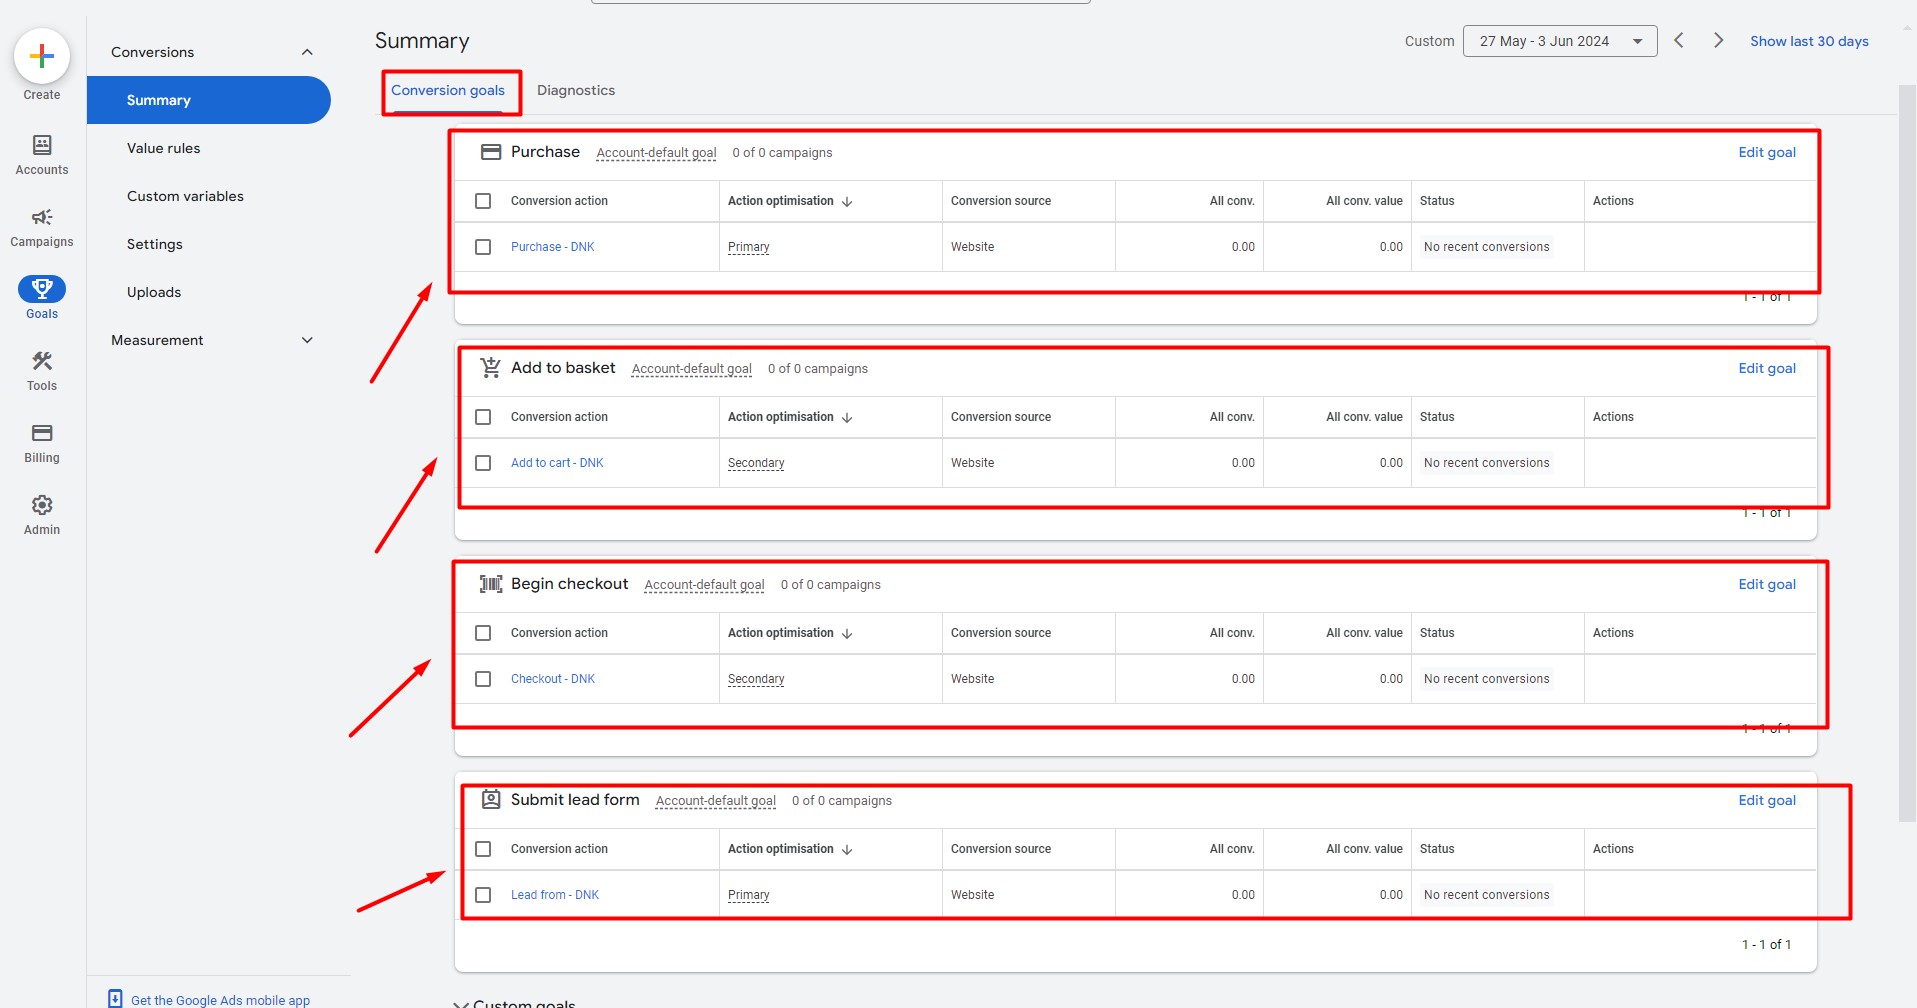Open the Billing card icon
This screenshot has height=1008, width=1917.
(42, 433)
